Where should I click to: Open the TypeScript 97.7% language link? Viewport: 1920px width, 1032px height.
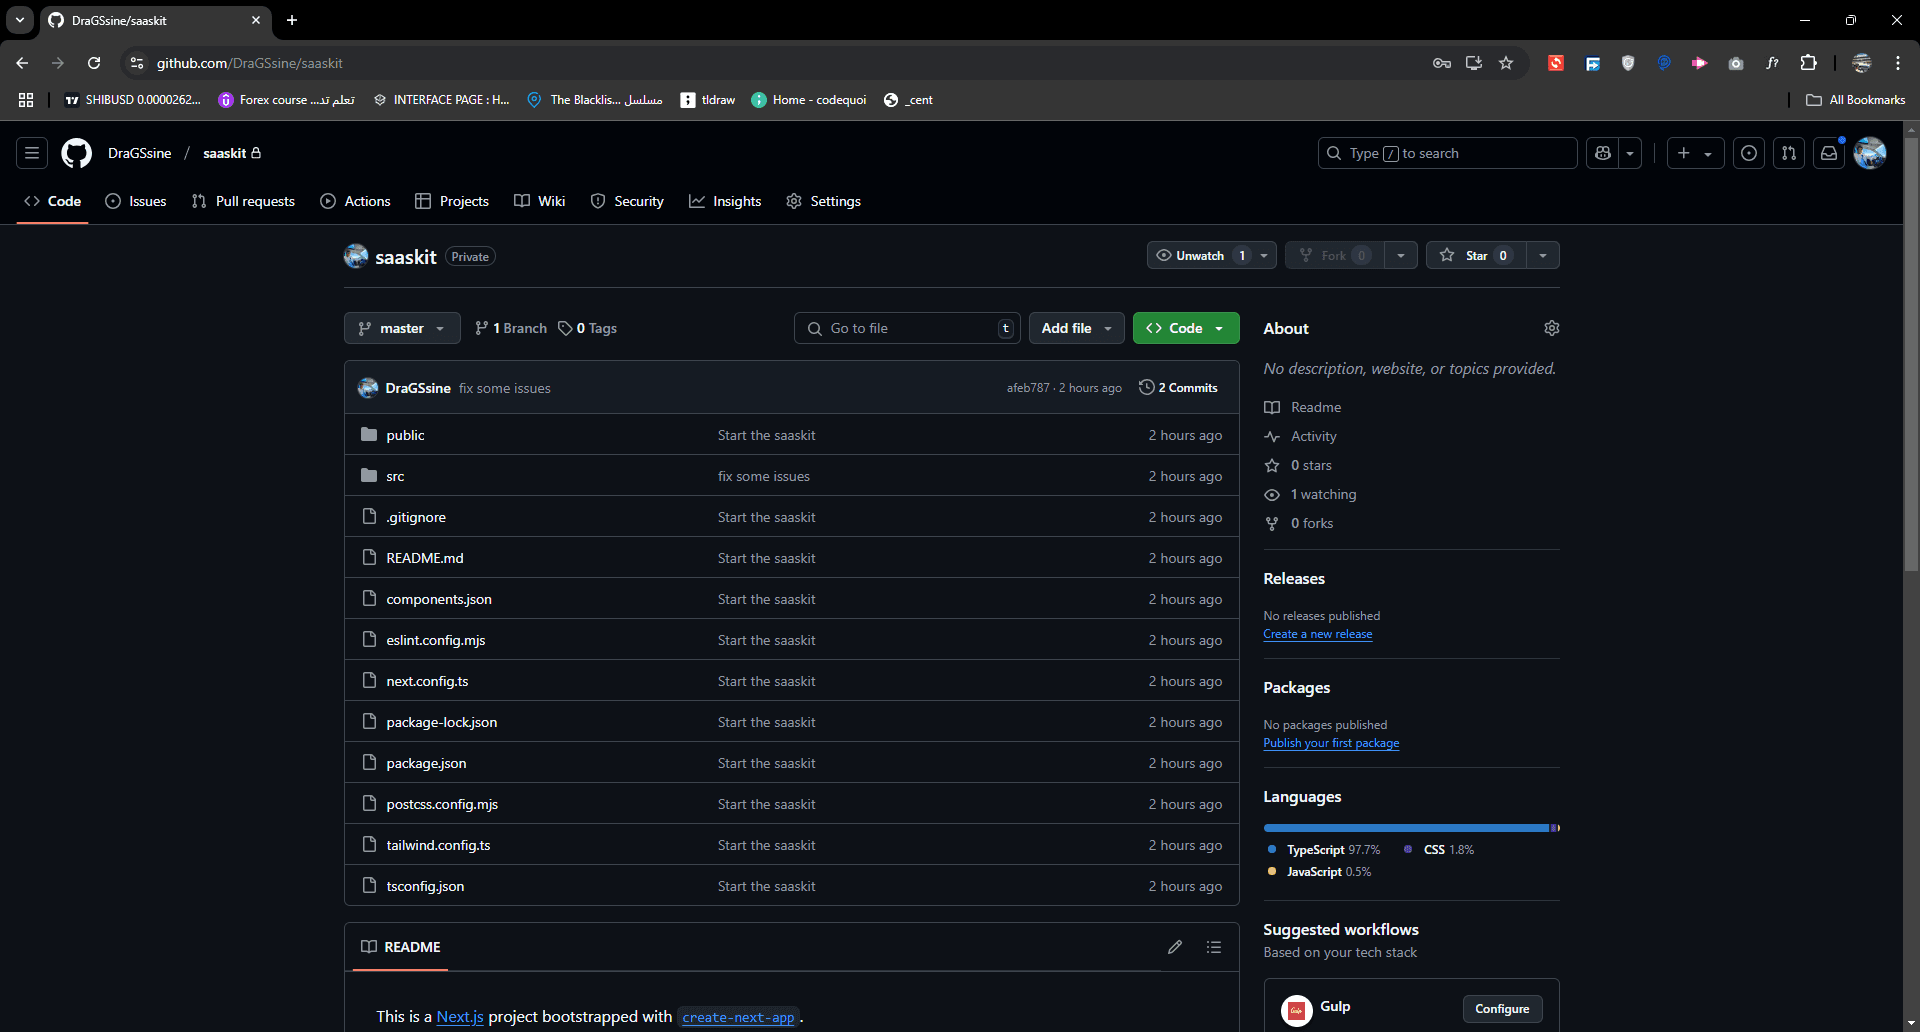(1324, 850)
